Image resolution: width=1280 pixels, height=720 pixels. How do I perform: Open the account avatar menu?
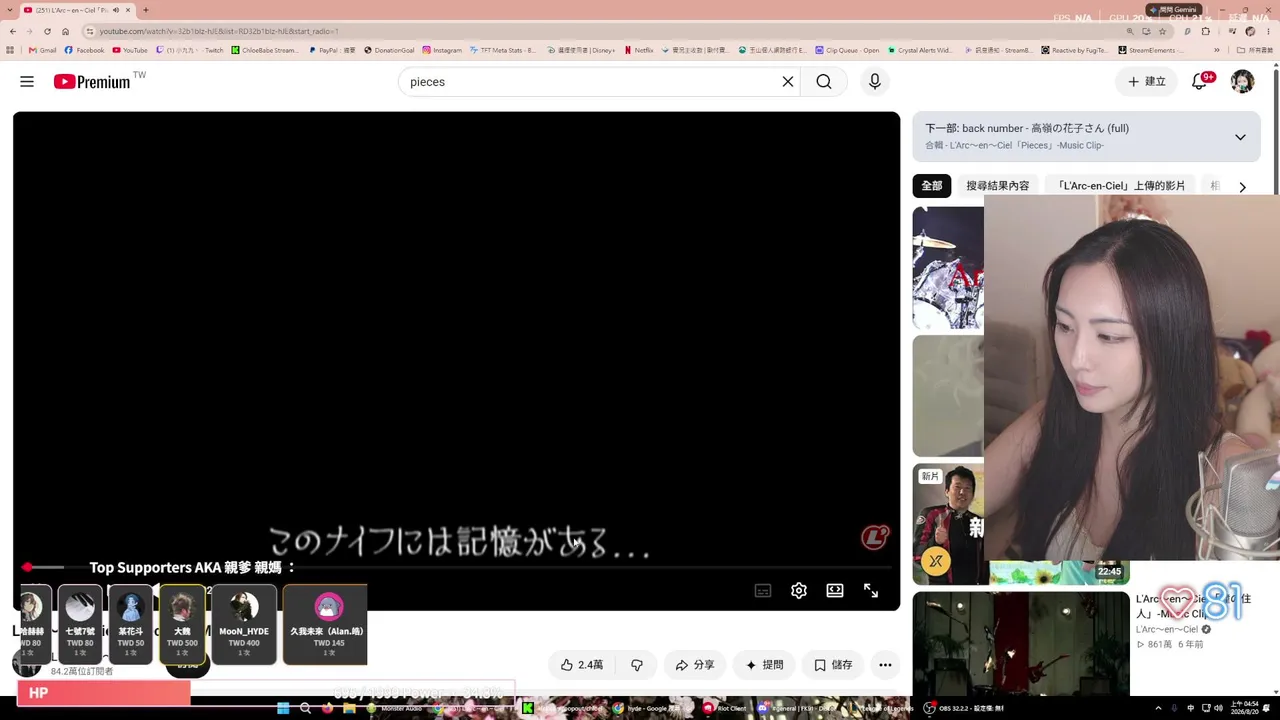coord(1242,82)
